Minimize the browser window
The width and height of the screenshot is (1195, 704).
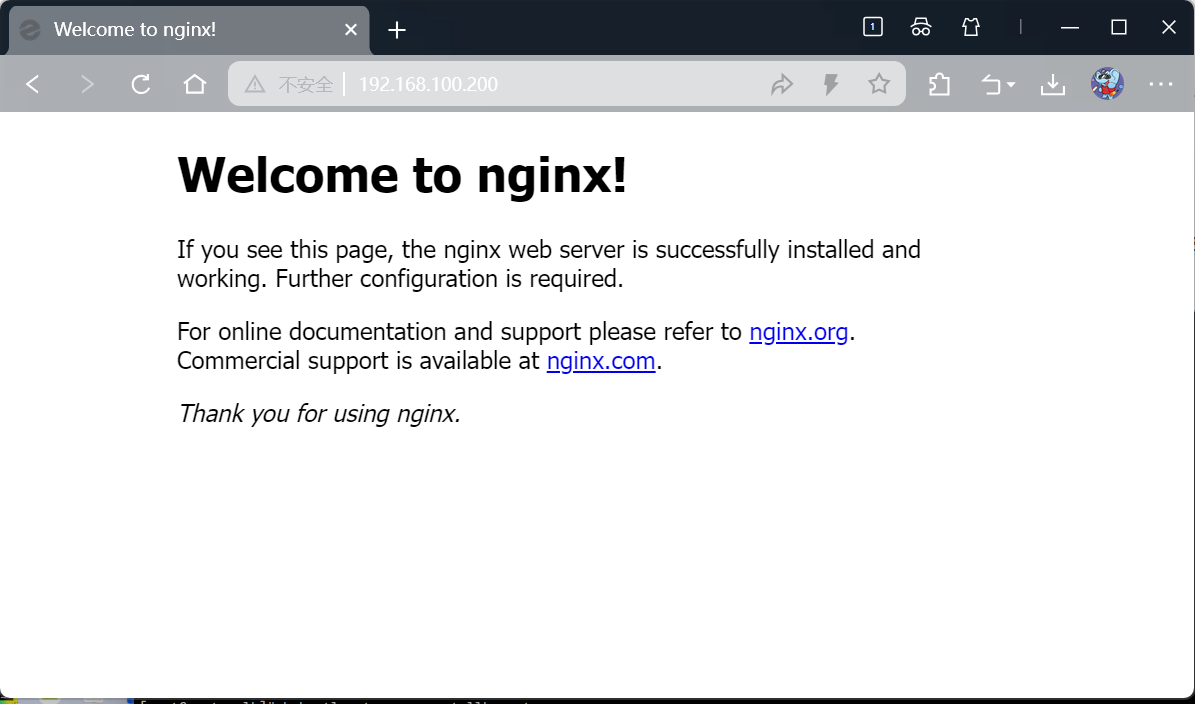pyautogui.click(x=1070, y=27)
